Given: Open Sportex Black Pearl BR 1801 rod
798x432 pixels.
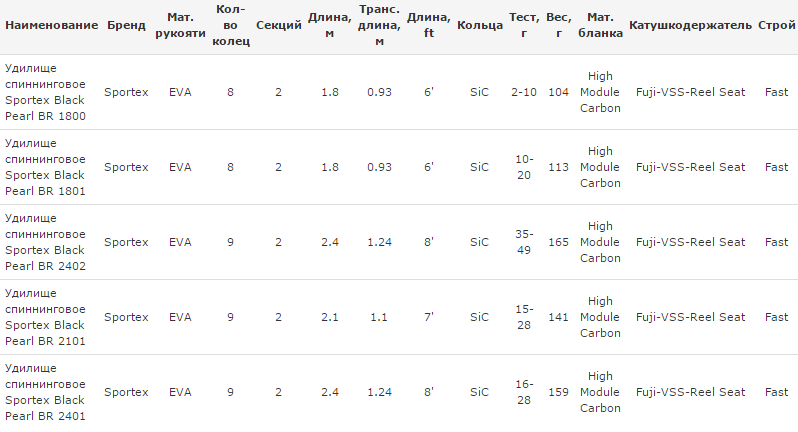Looking at the screenshot, I should click(45, 167).
